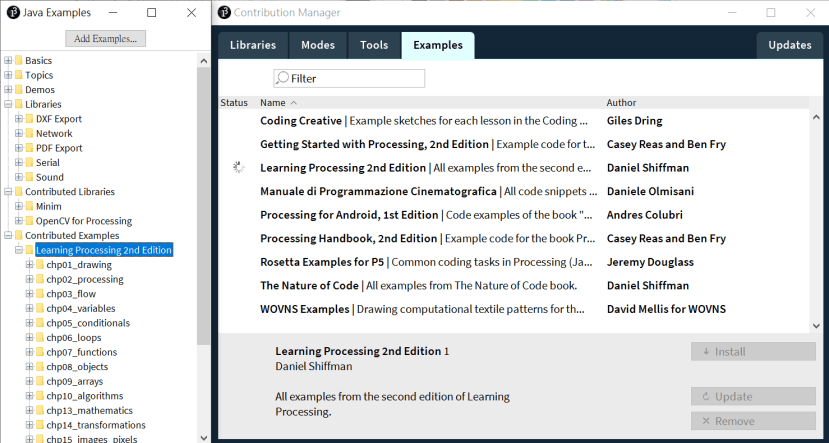
Task: Switch to the Libraries tab
Action: click(253, 45)
